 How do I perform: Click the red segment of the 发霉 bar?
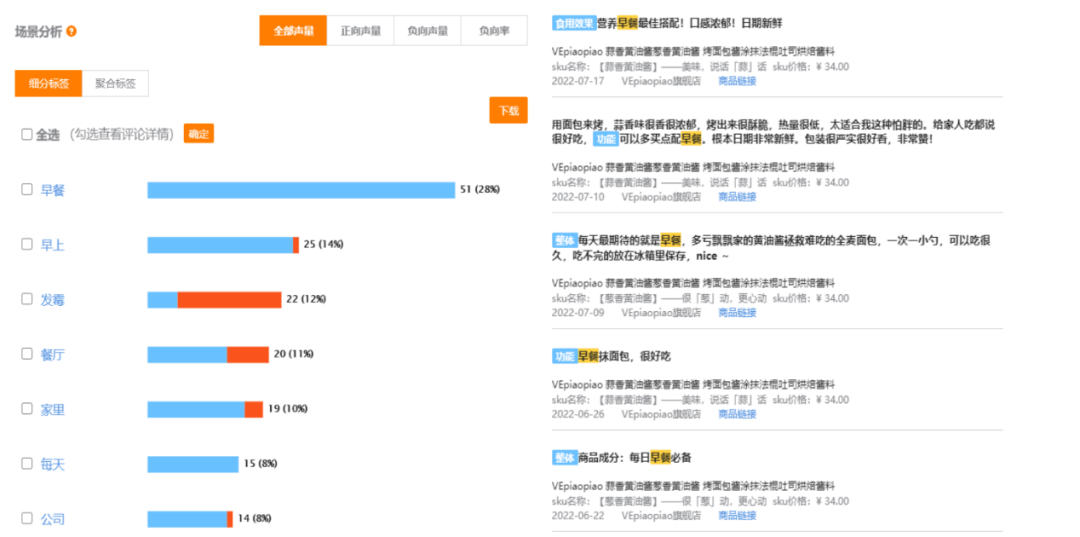229,299
